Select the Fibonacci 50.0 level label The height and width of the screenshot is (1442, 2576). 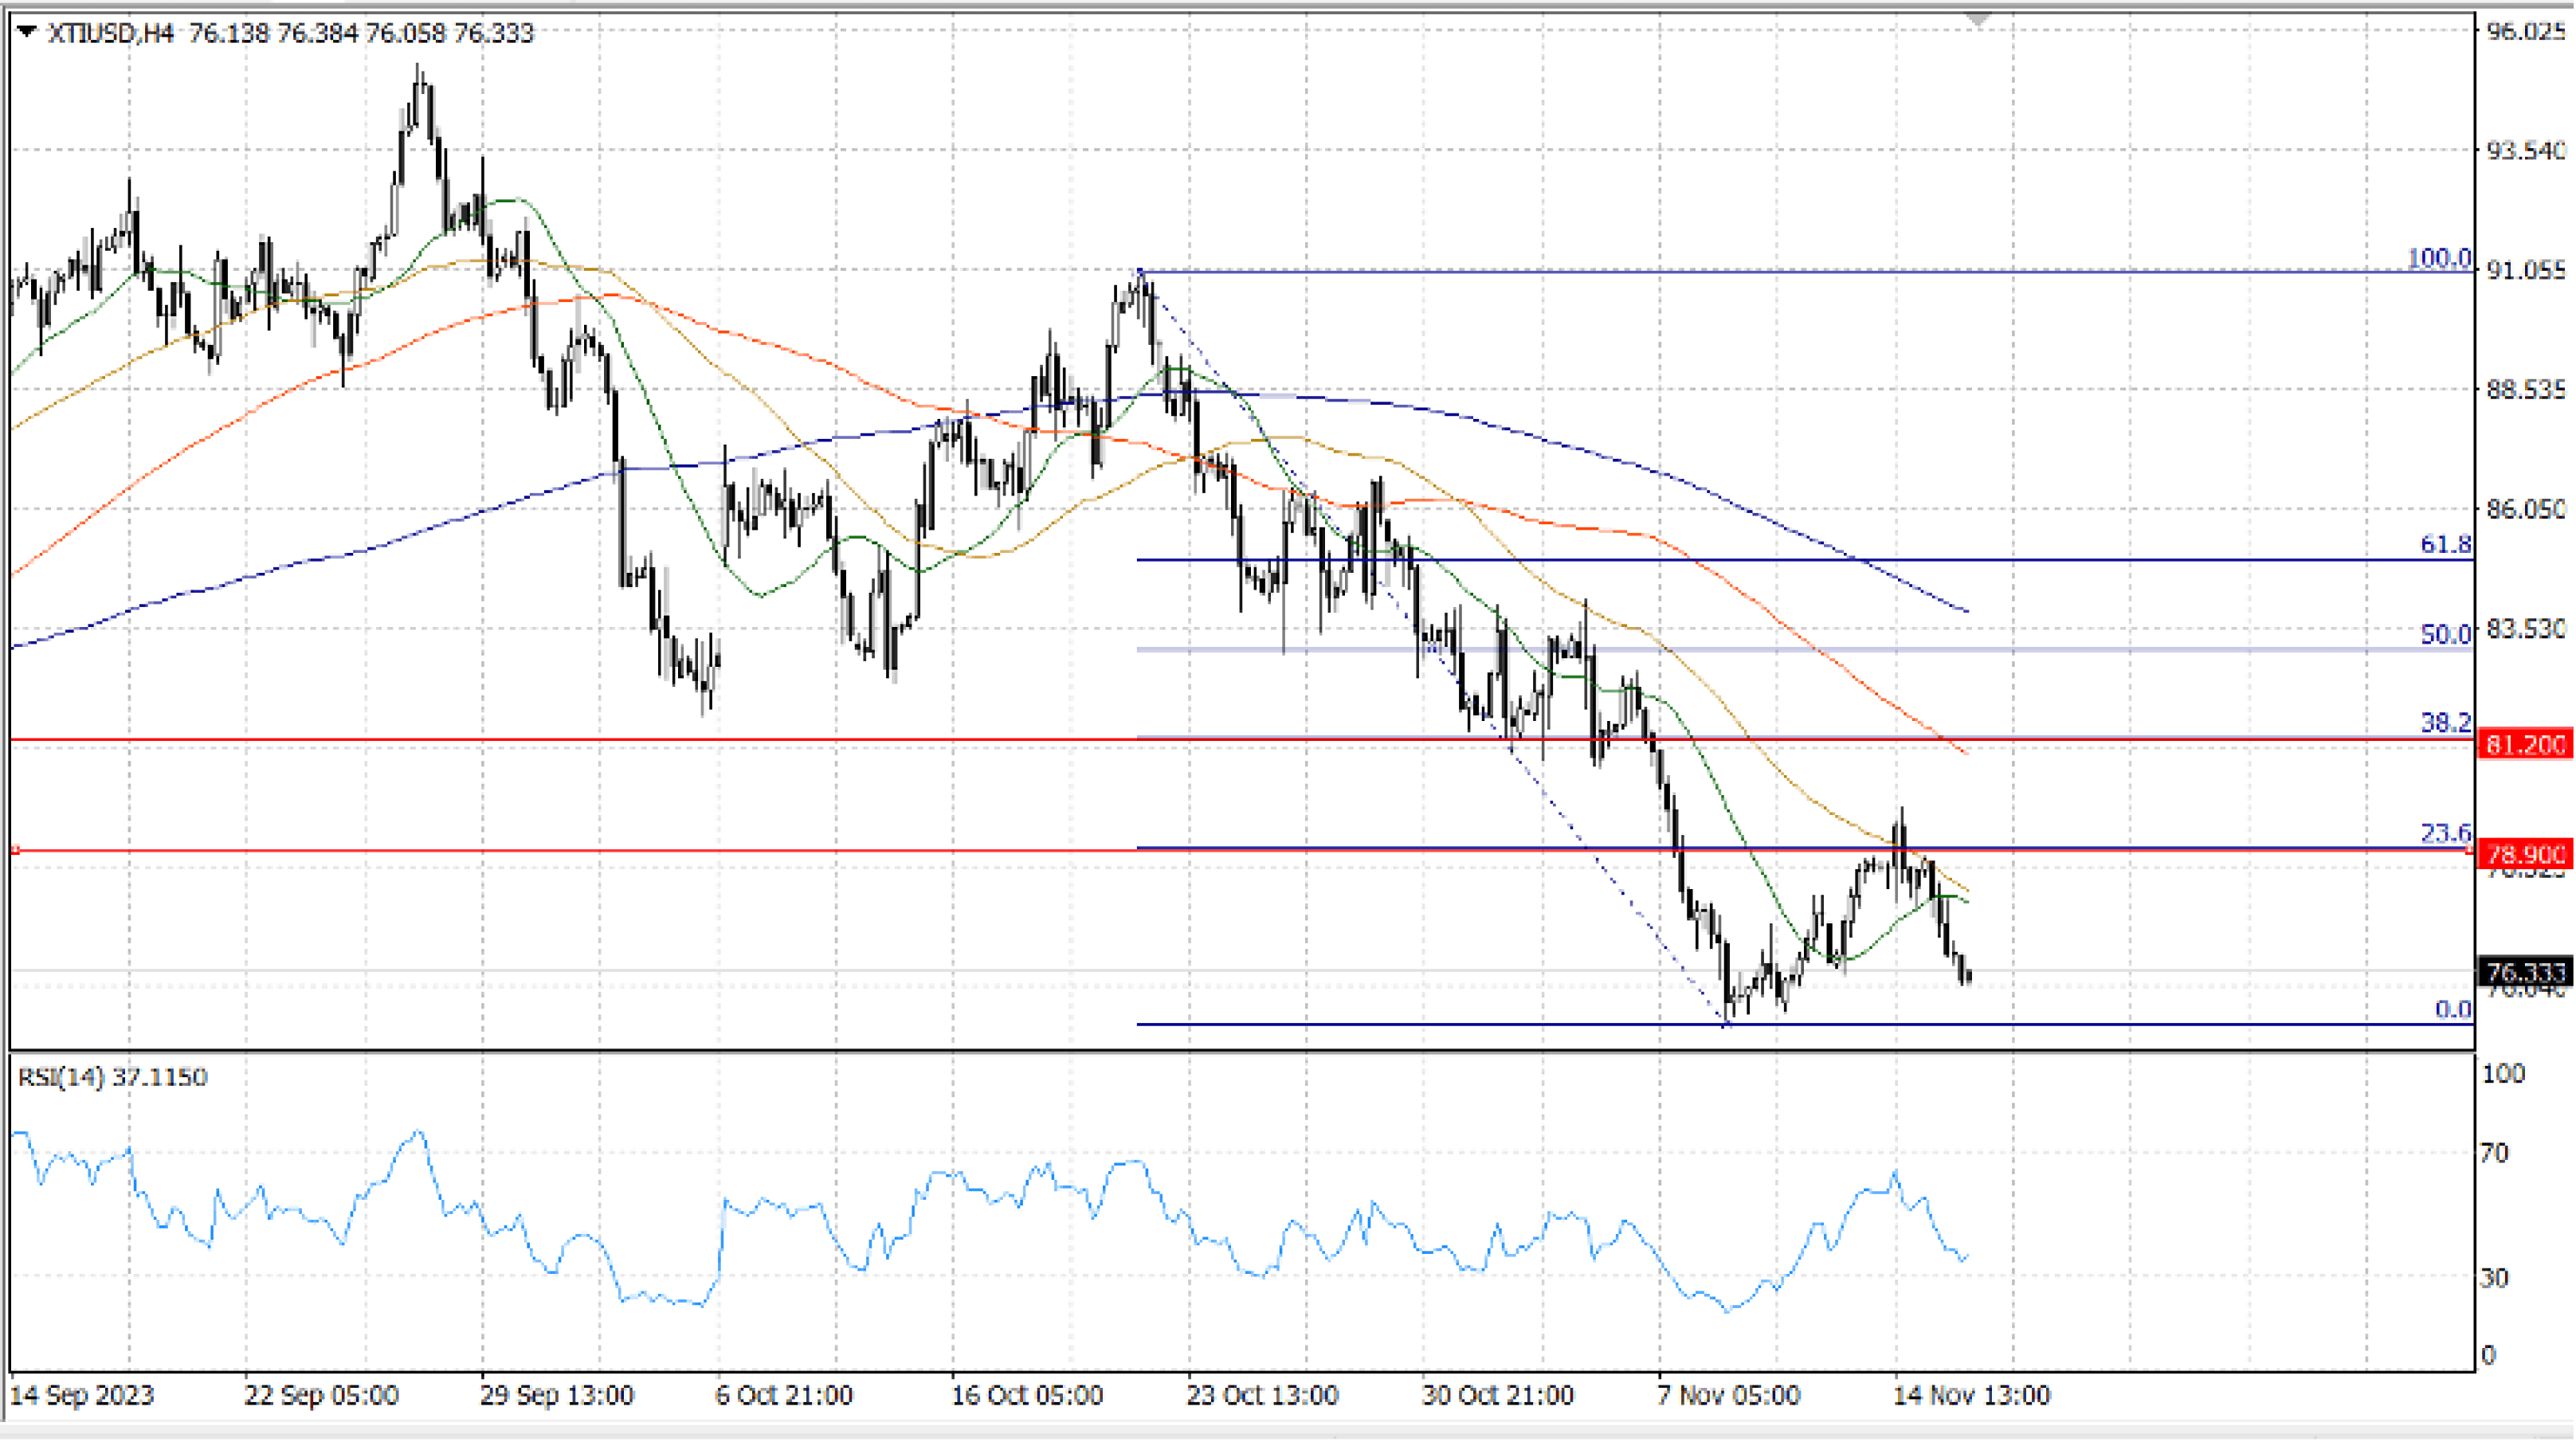2445,634
